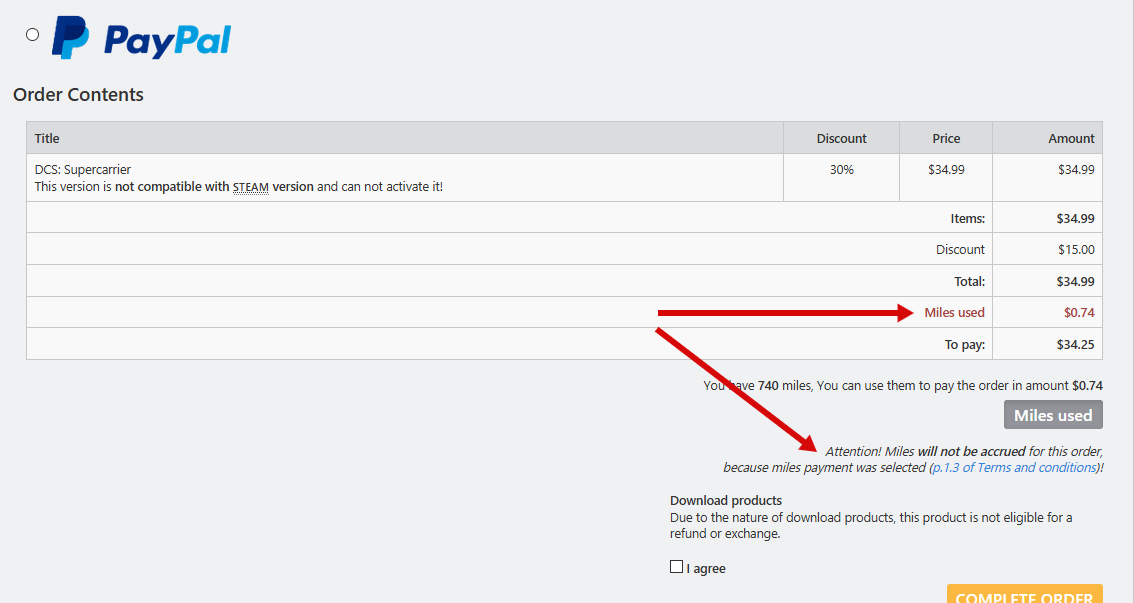Click the $15.00 discount value

(1075, 250)
